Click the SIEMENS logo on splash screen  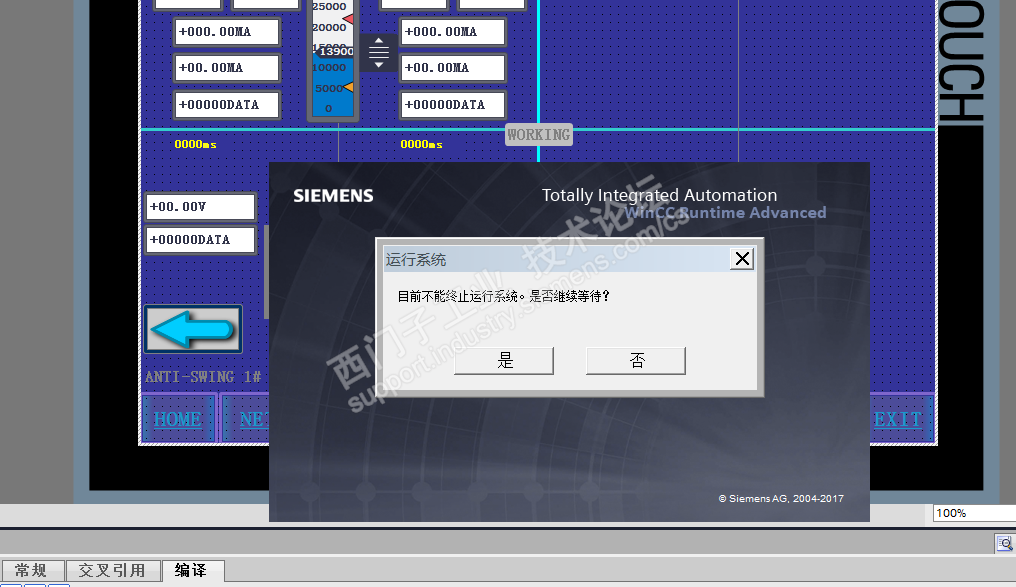333,196
